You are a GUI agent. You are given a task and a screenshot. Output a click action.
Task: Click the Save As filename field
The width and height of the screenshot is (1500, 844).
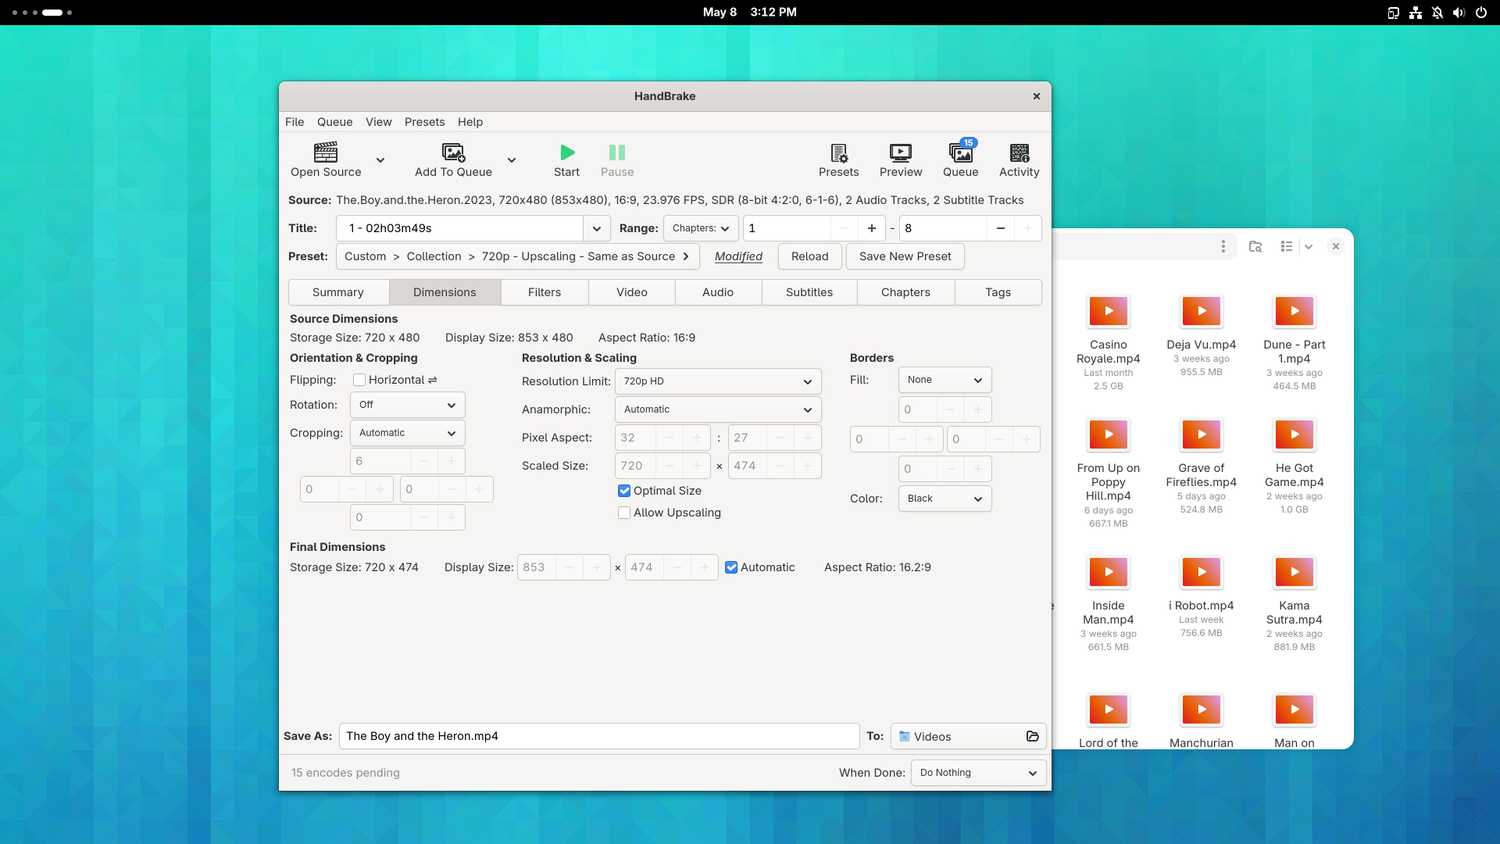coord(599,736)
